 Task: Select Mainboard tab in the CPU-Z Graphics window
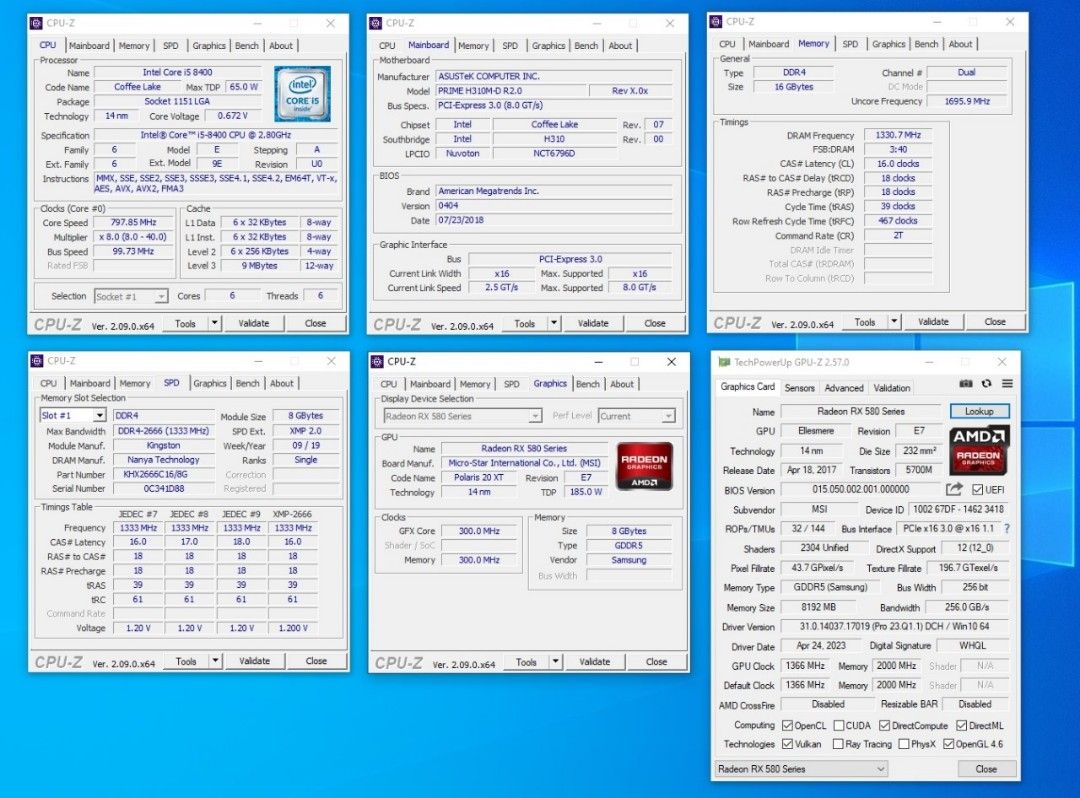tap(430, 384)
